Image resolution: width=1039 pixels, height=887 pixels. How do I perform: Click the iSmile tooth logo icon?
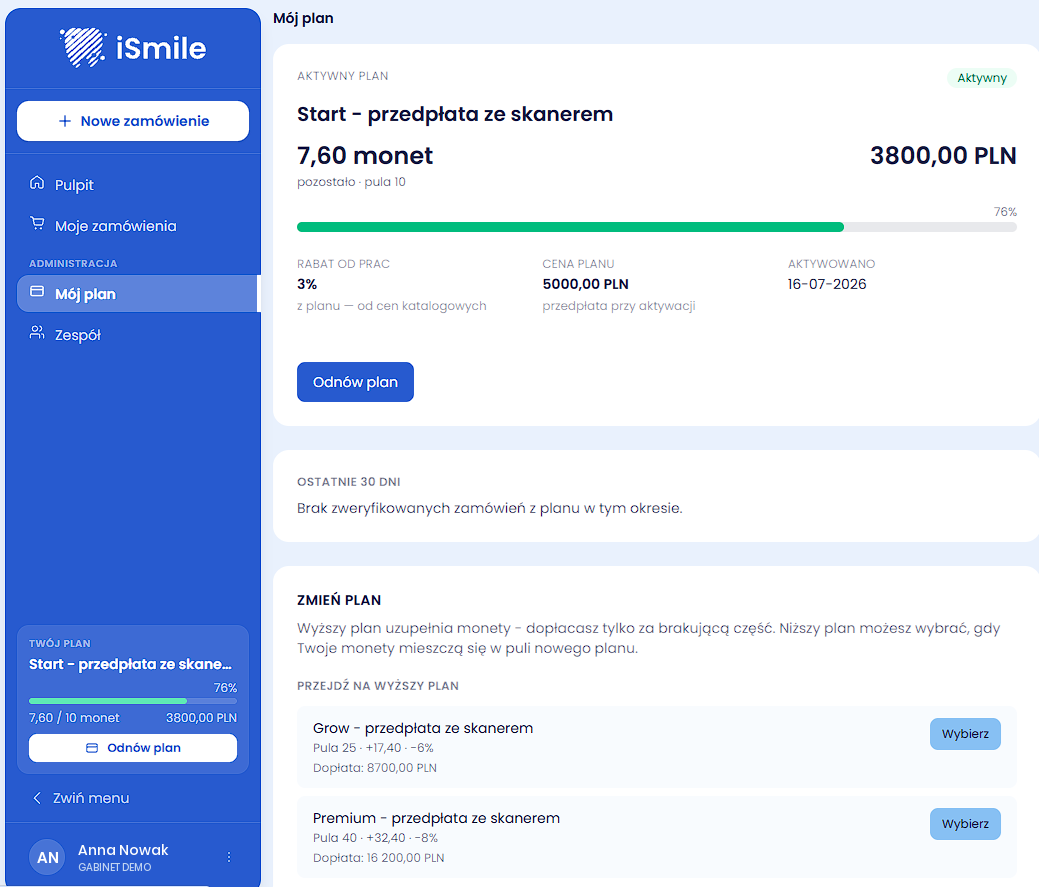click(82, 47)
